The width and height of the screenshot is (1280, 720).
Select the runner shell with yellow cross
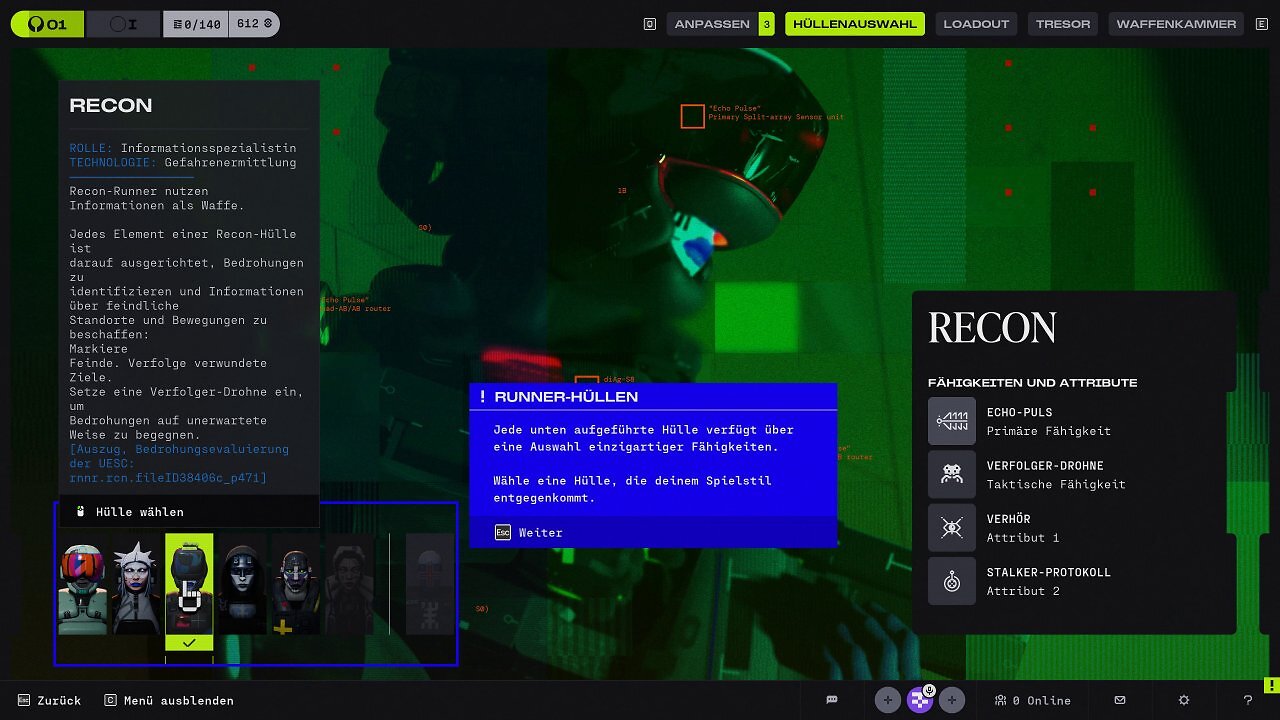tap(296, 584)
